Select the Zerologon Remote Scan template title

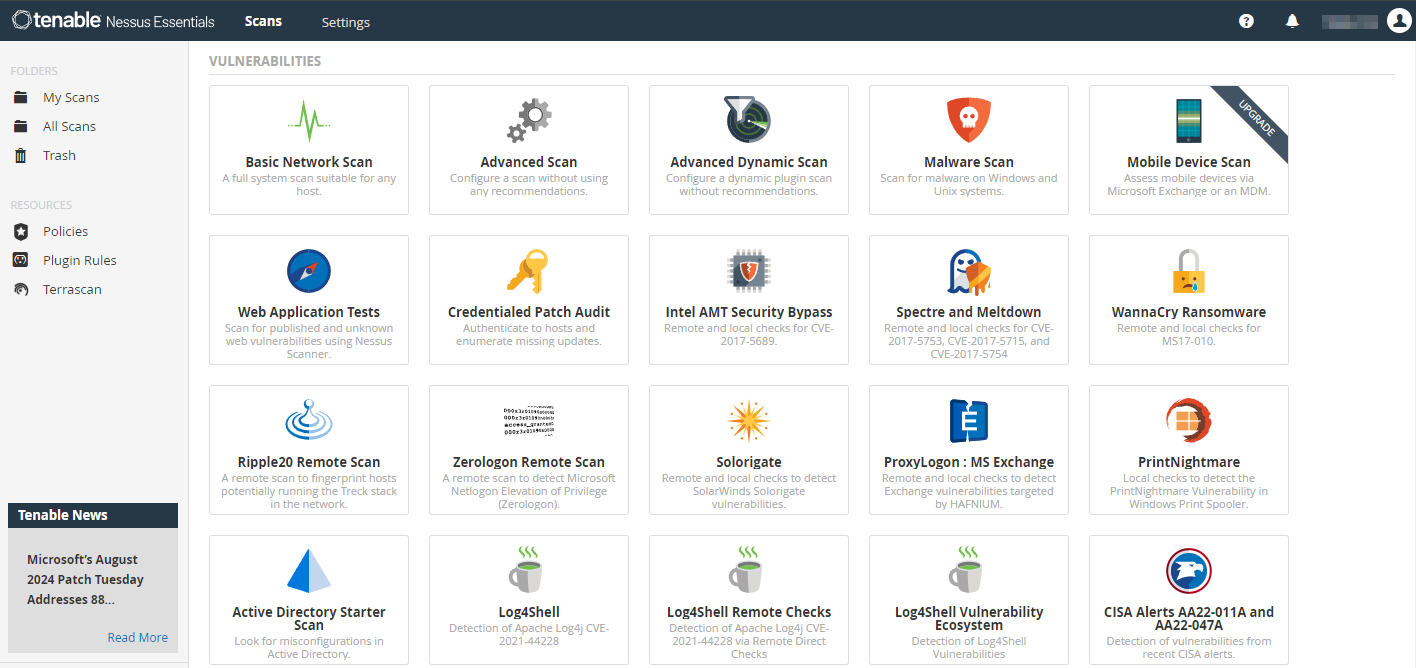click(x=528, y=462)
